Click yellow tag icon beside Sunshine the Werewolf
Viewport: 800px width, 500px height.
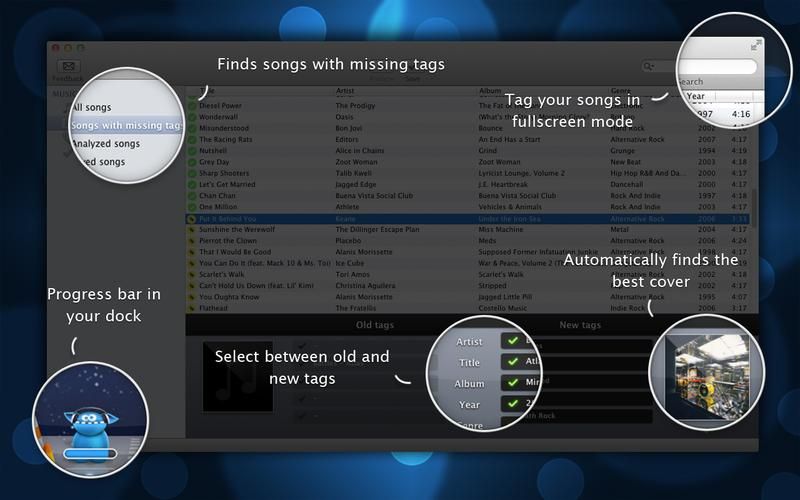click(192, 230)
